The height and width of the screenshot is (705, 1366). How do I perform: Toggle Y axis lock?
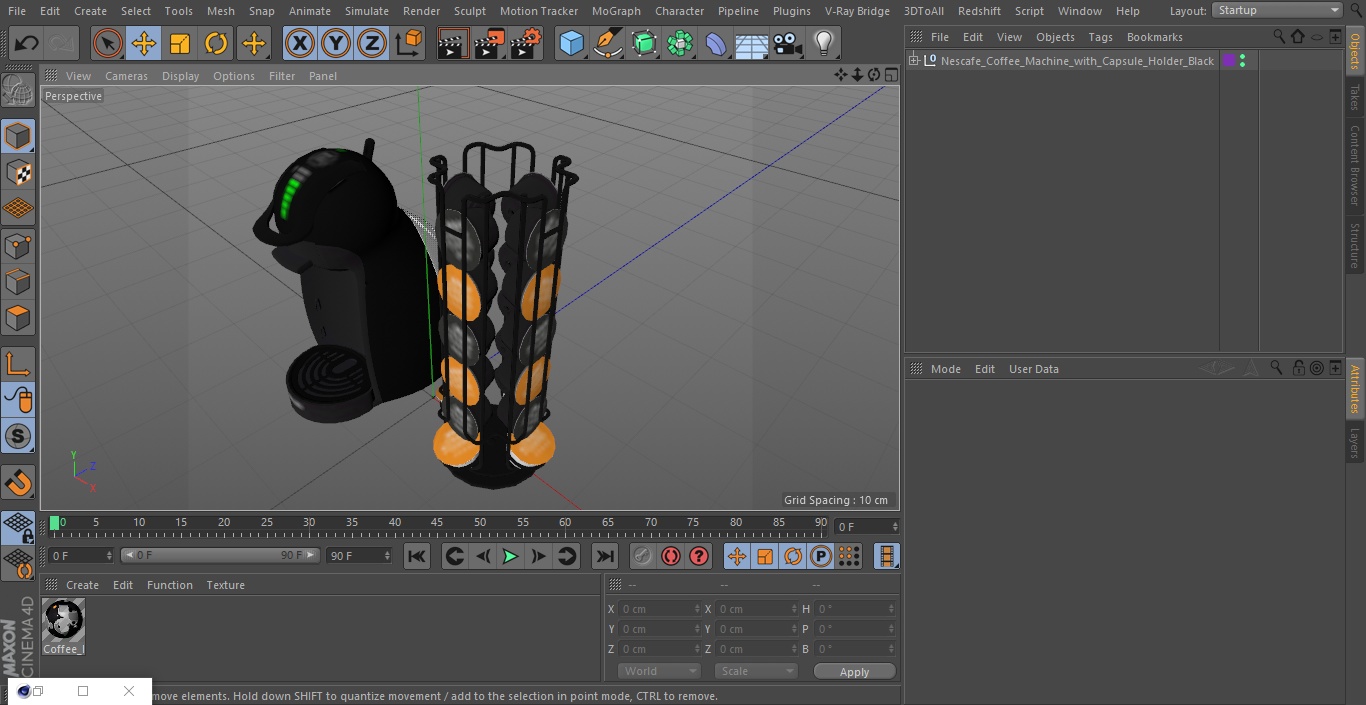(x=336, y=43)
